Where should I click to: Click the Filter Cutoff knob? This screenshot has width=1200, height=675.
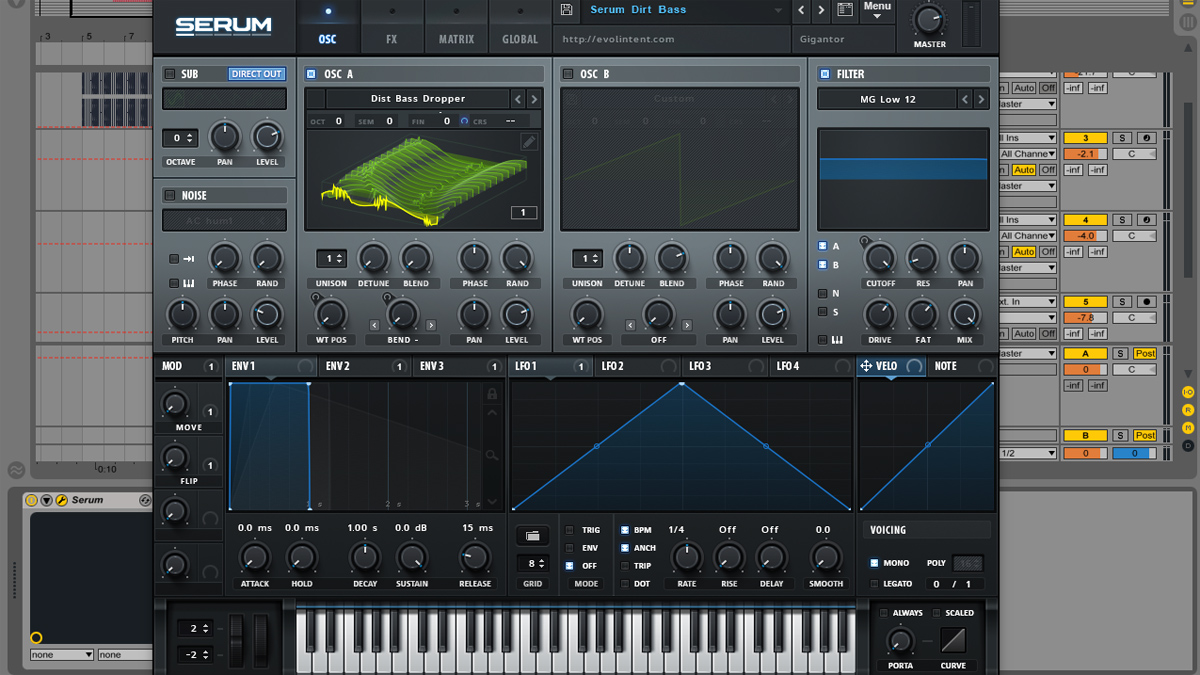point(880,259)
